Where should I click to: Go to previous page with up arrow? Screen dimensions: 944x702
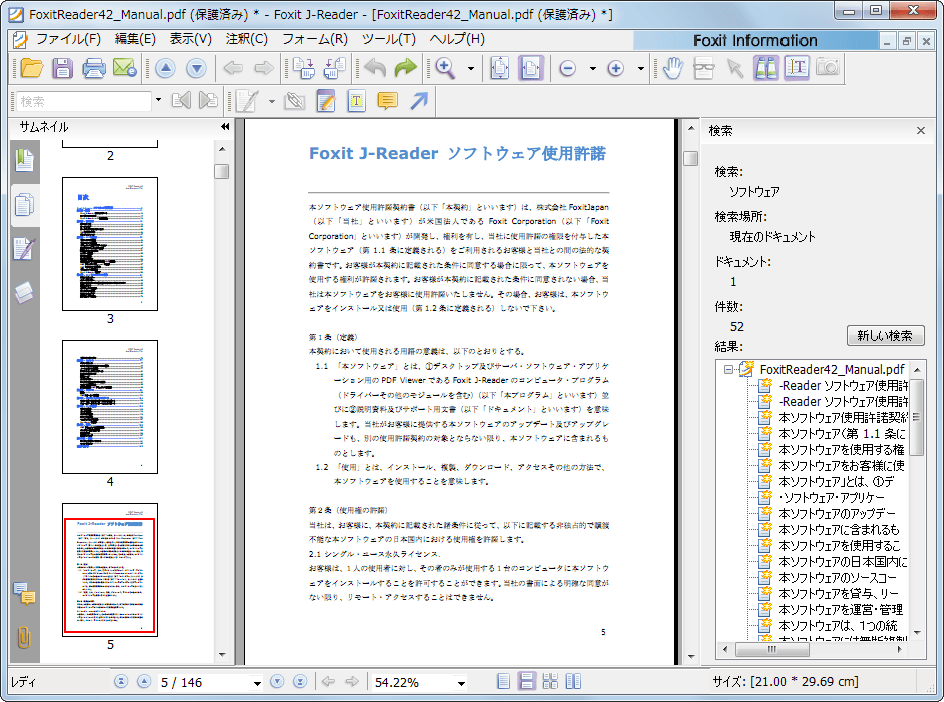click(165, 68)
